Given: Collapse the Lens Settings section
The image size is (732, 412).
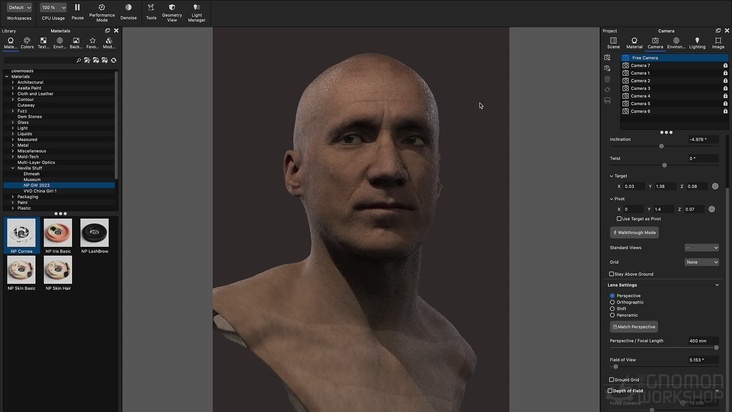Looking at the screenshot, I should point(717,285).
